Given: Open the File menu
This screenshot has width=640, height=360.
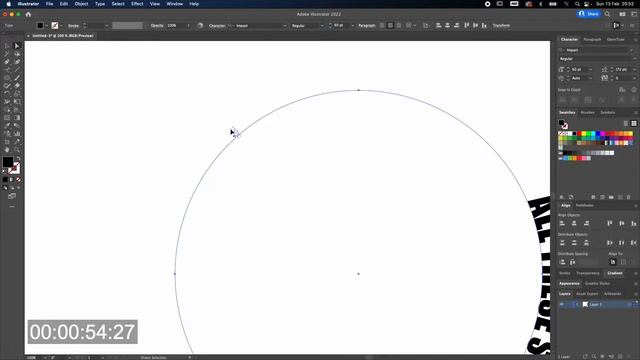Looking at the screenshot, I should point(49,4).
